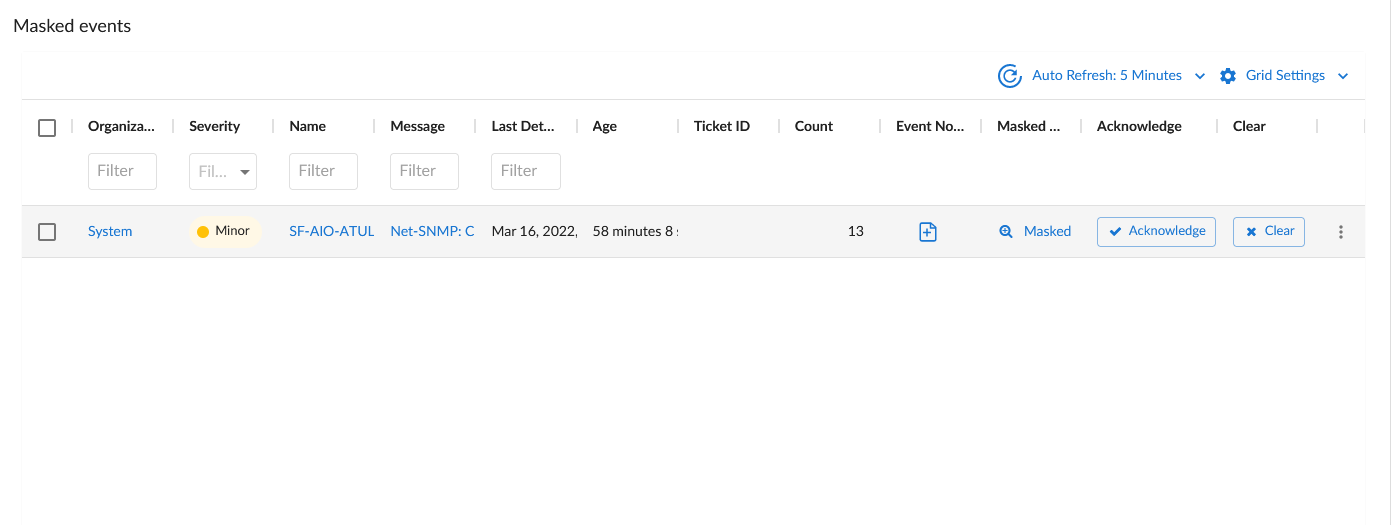Open the row actions kebab menu
The width and height of the screenshot is (1391, 525).
coord(1341,232)
